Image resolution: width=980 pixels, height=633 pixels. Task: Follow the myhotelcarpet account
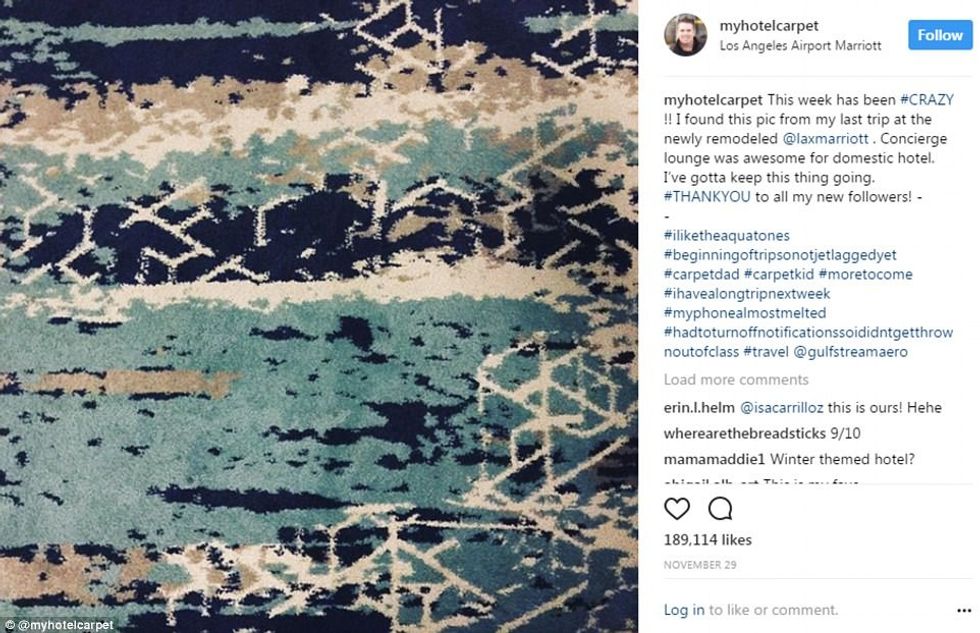click(x=940, y=35)
